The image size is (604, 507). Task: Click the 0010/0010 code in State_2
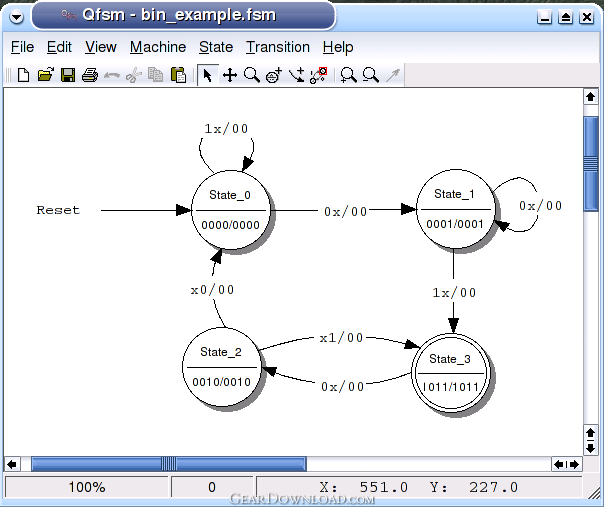(x=221, y=382)
